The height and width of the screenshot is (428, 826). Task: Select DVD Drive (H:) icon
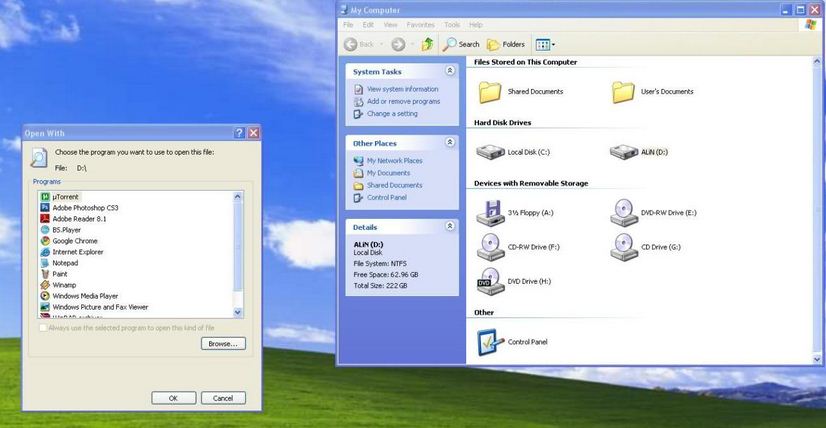pos(490,281)
